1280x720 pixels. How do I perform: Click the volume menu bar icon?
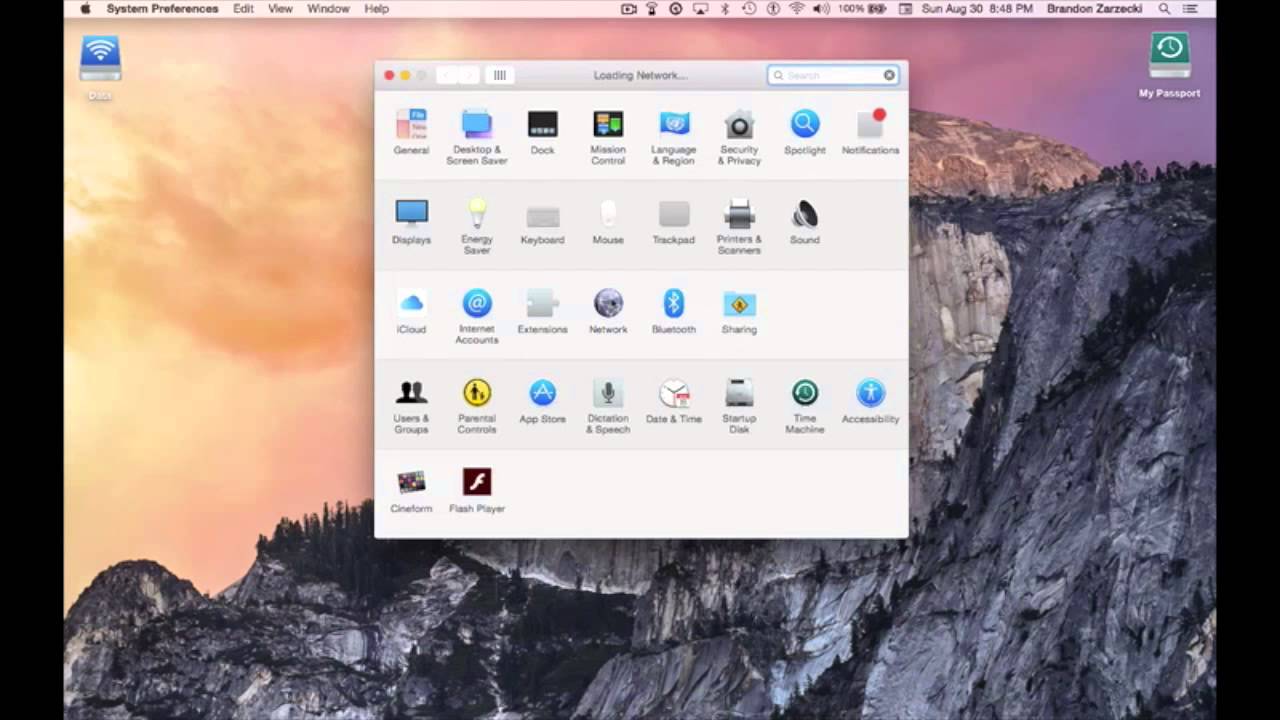(x=821, y=8)
